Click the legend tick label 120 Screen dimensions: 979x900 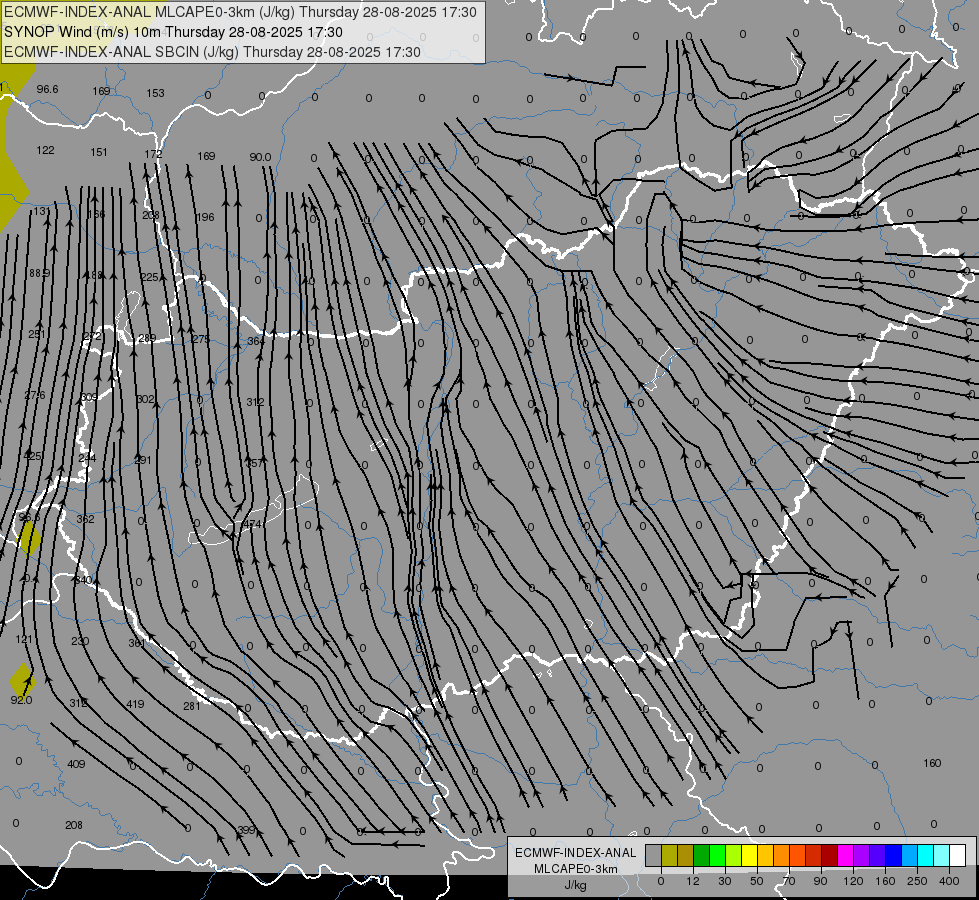853,881
